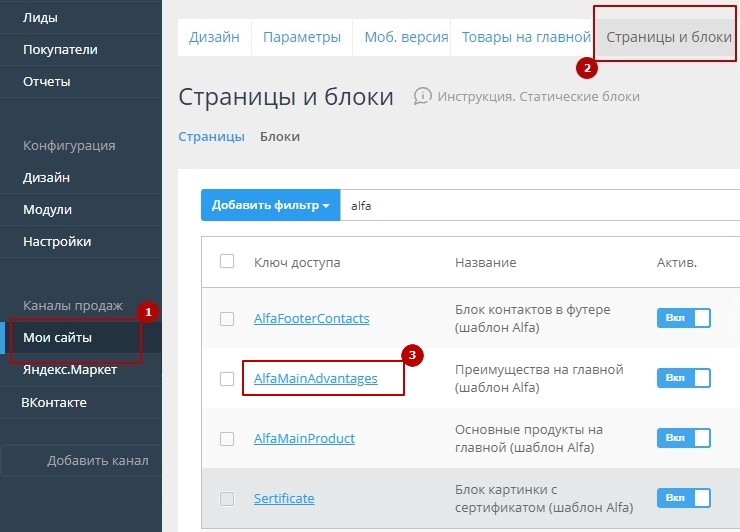
Task: Open the AlfaMainAdvantages block link
Action: click(315, 379)
